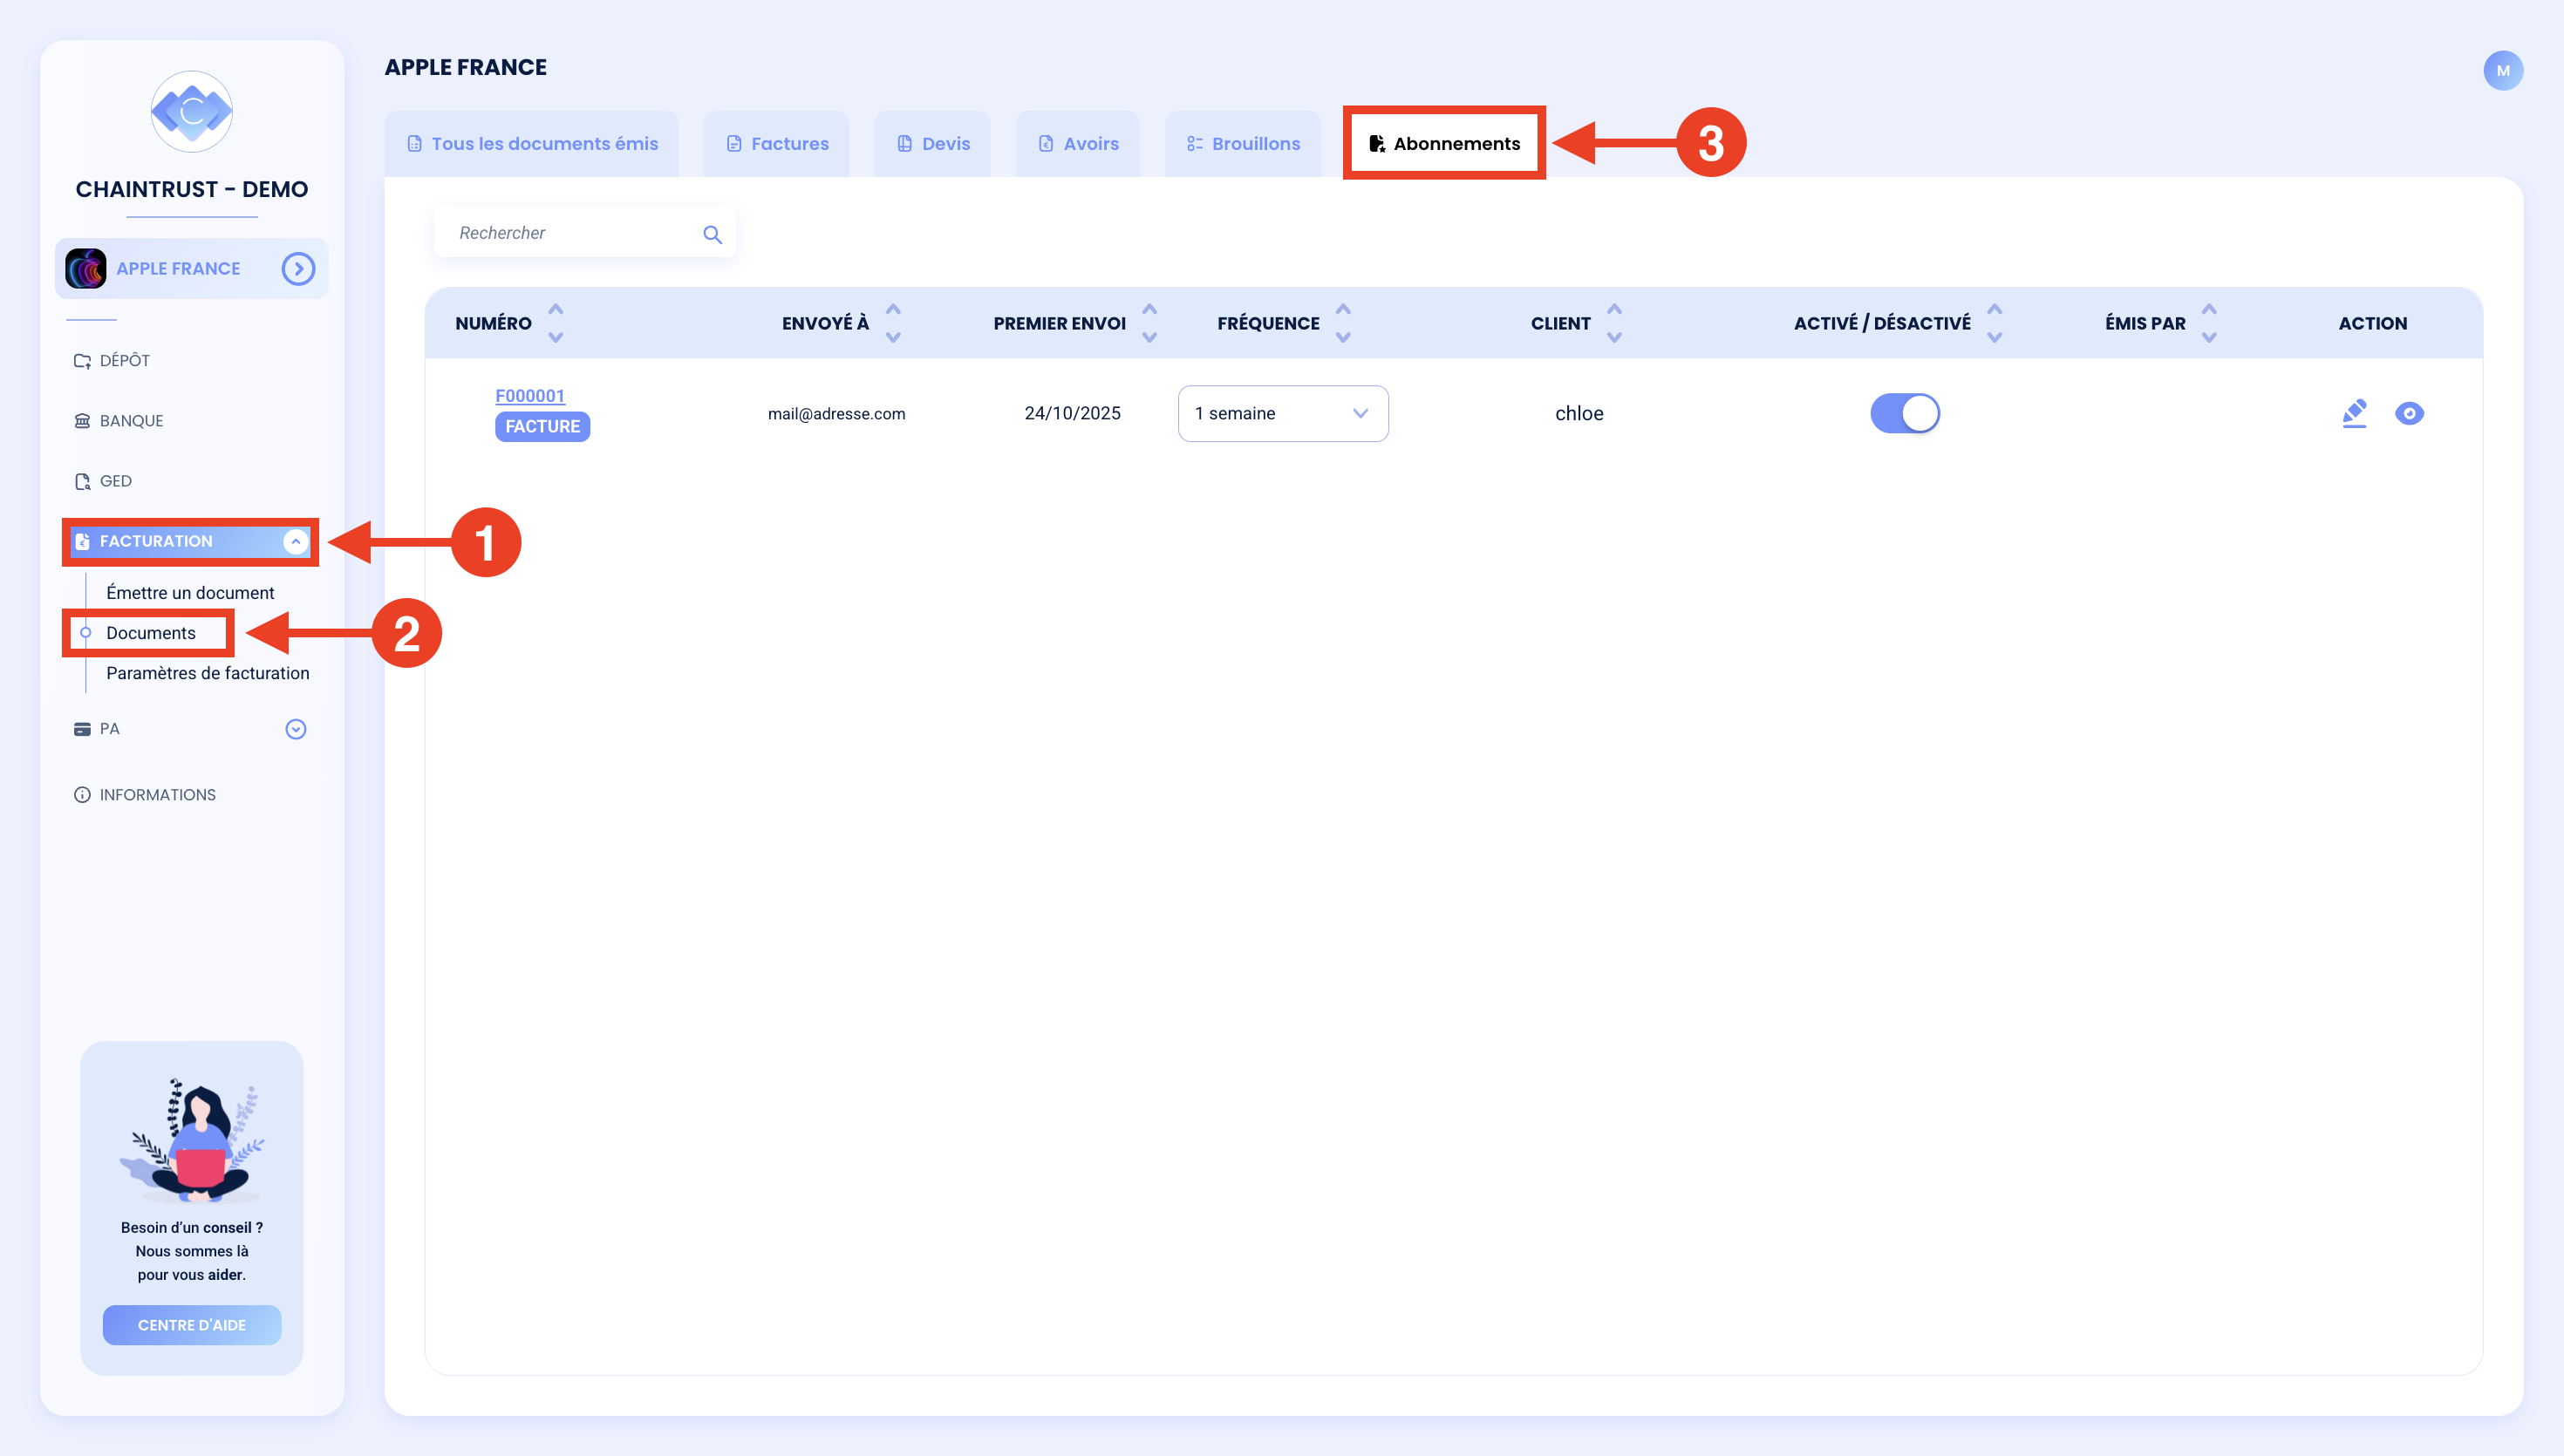Viewport: 2564px width, 1456px height.
Task: Click the Apple France company logo thumbnail
Action: tap(86, 268)
